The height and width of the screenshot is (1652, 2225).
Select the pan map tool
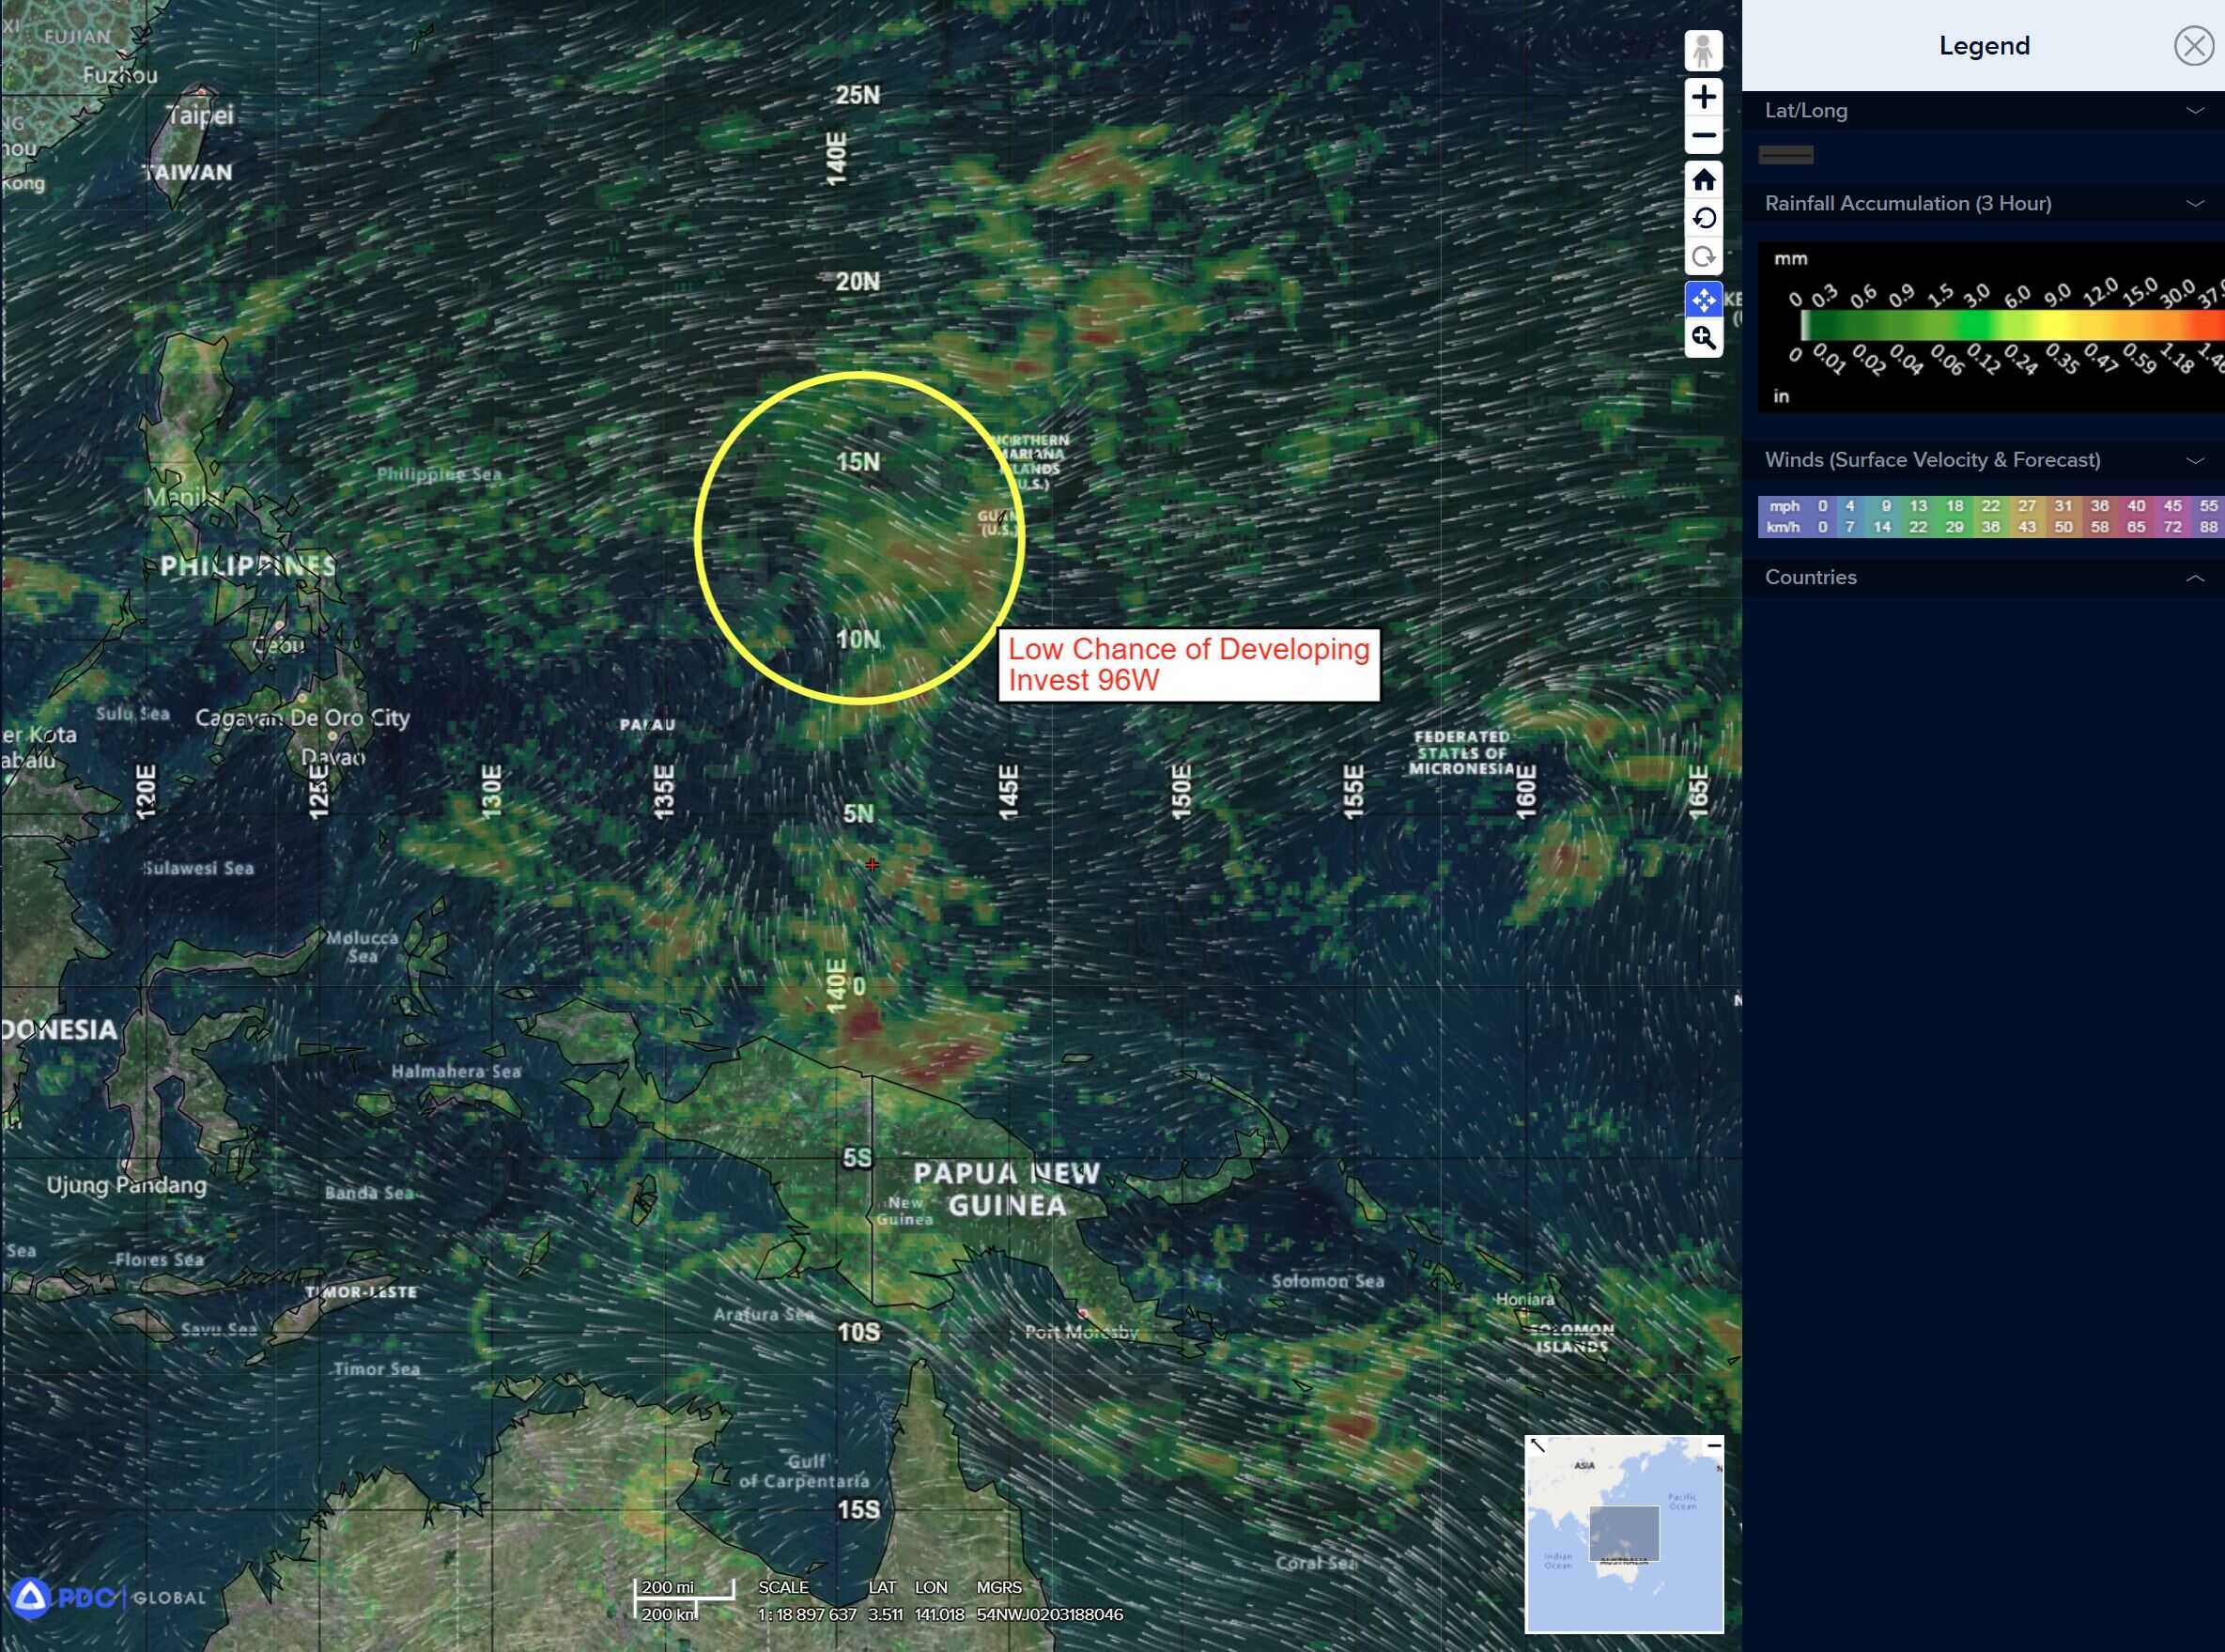[1703, 299]
